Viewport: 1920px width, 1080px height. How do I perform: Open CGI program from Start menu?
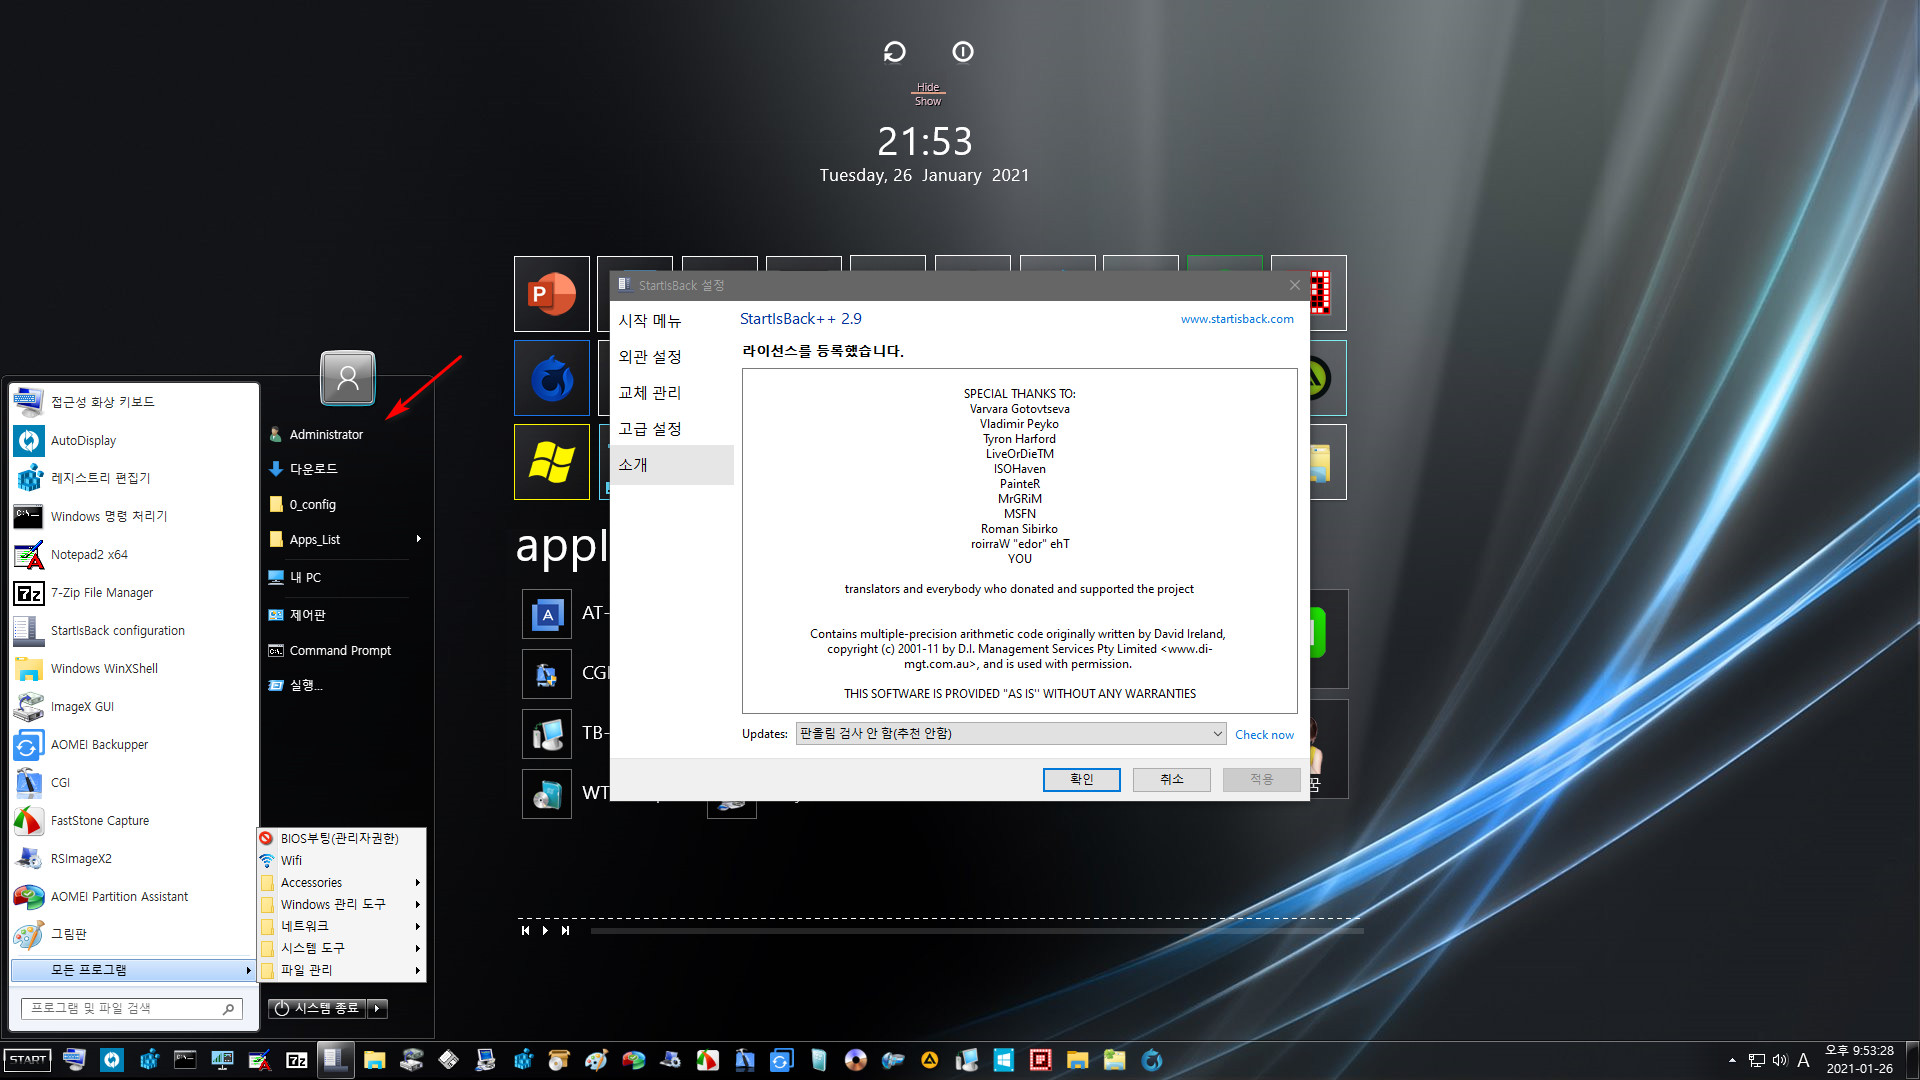(x=134, y=782)
